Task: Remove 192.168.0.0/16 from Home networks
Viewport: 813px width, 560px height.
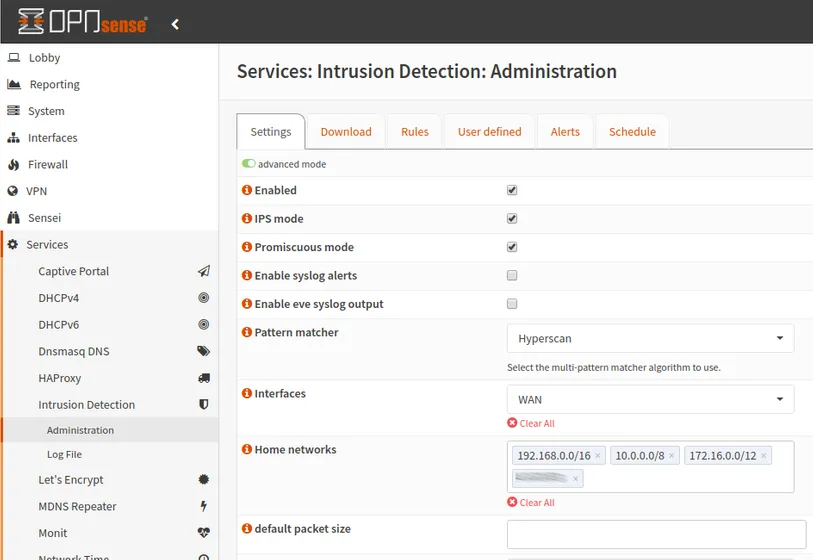Action: point(598,456)
